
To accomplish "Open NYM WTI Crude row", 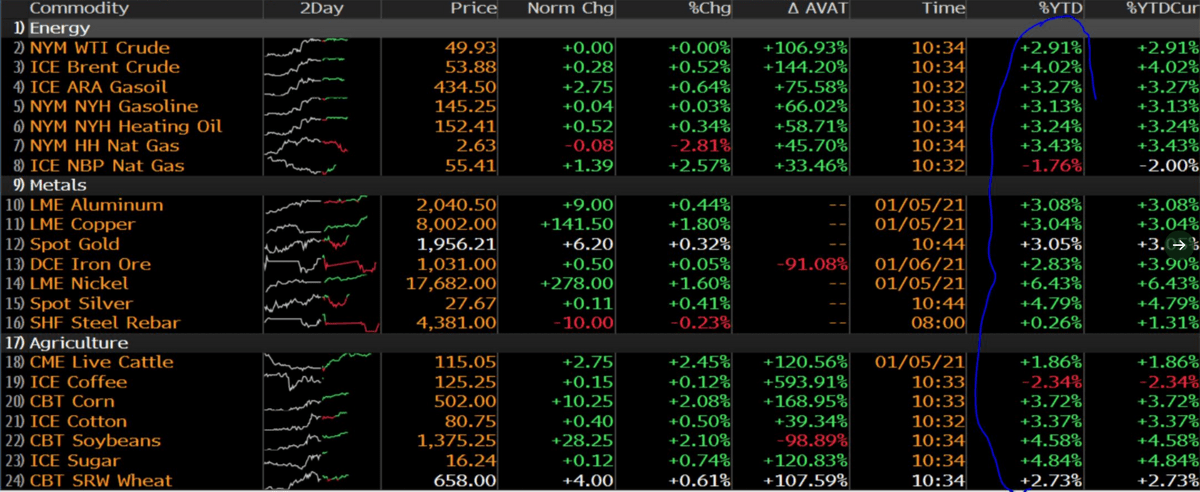I will pos(100,48).
